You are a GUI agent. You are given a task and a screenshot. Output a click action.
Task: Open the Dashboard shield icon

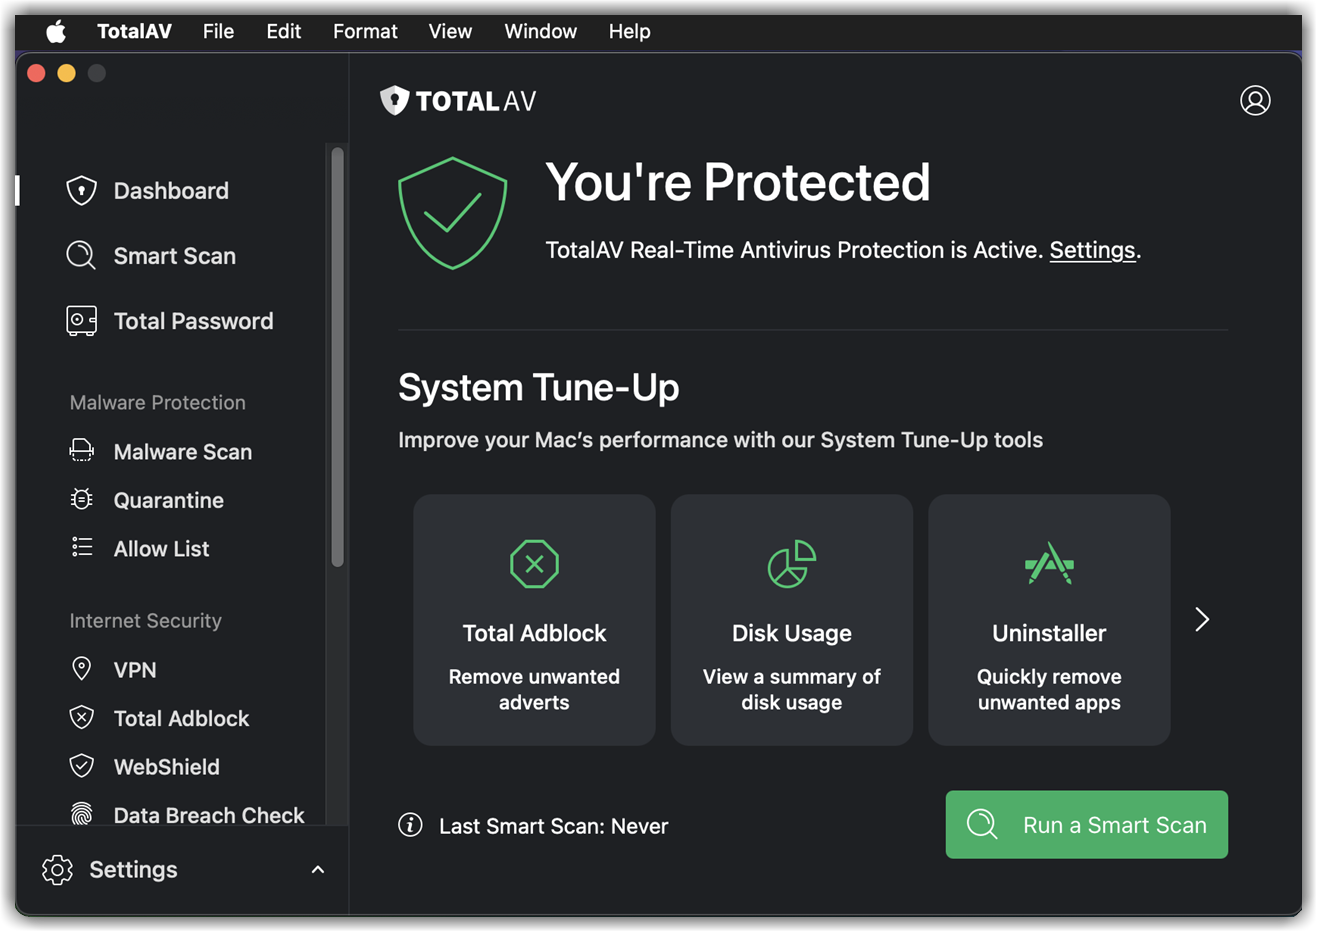[81, 191]
